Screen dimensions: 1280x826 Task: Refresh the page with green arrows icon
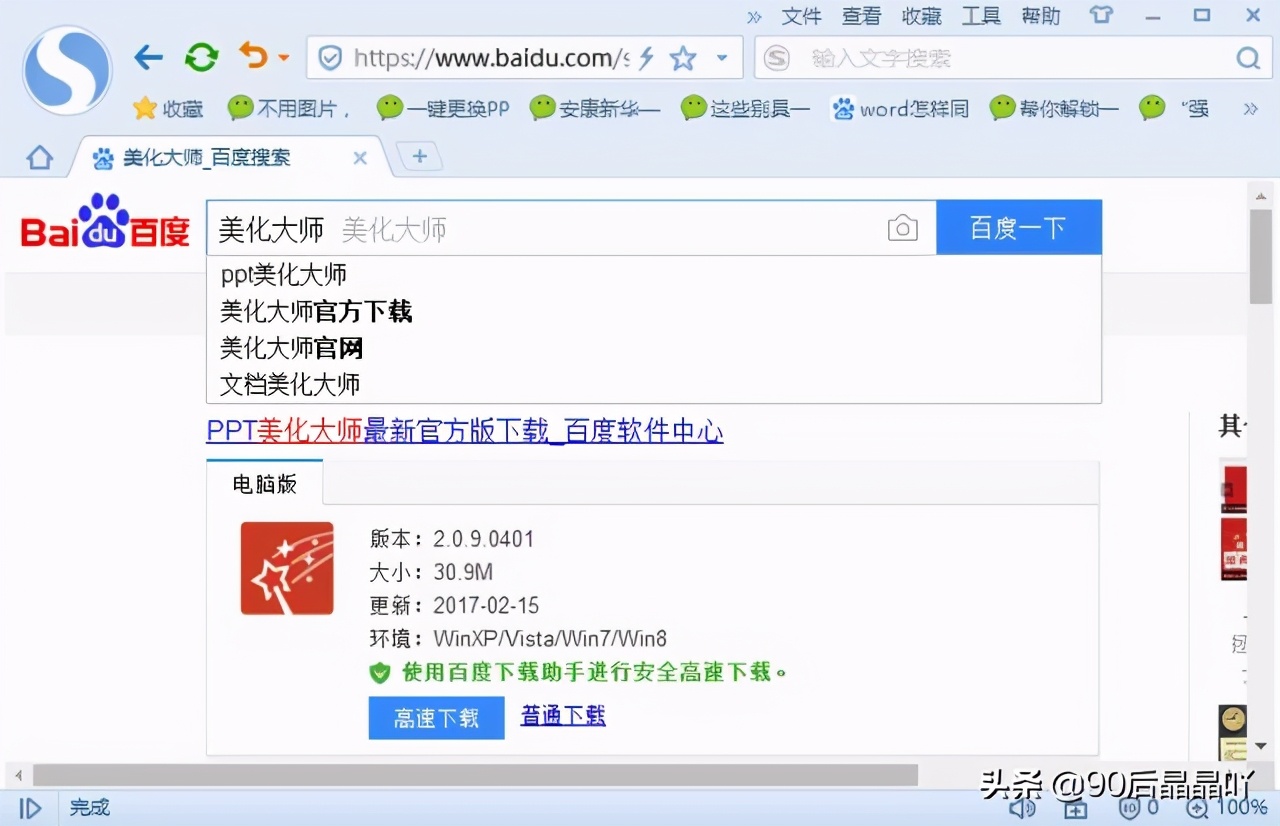(x=201, y=57)
